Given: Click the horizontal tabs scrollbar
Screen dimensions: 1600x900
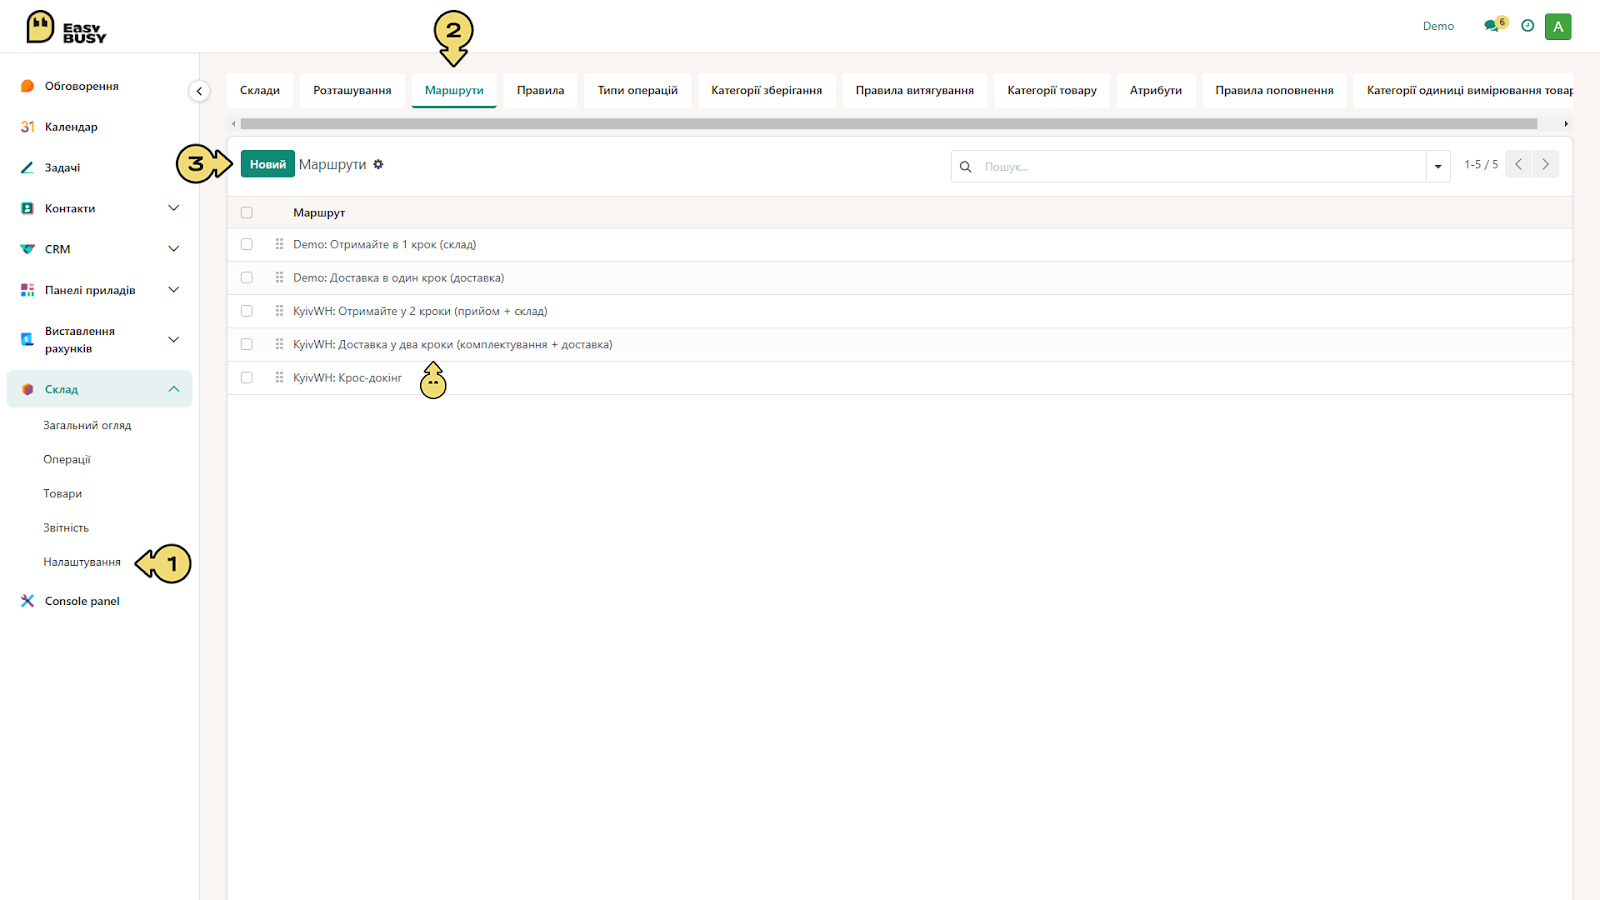Looking at the screenshot, I should click(x=888, y=124).
